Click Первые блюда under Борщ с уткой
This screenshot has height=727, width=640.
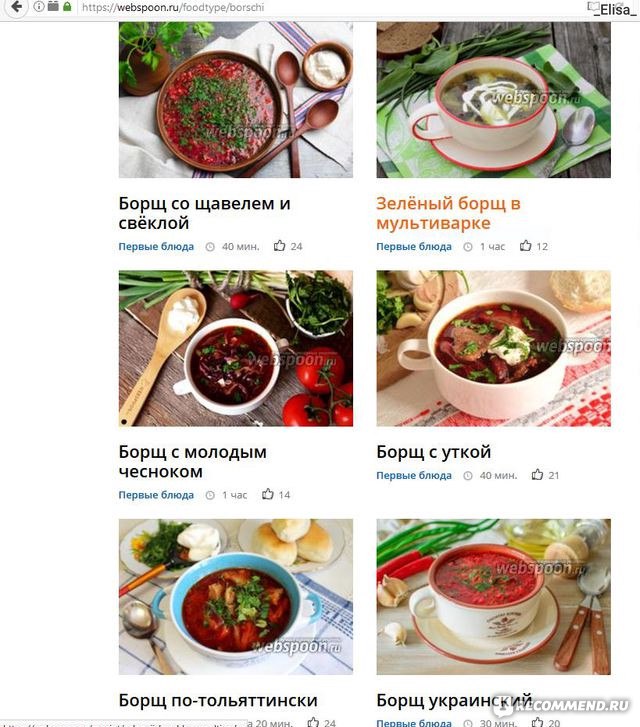[x=414, y=475]
